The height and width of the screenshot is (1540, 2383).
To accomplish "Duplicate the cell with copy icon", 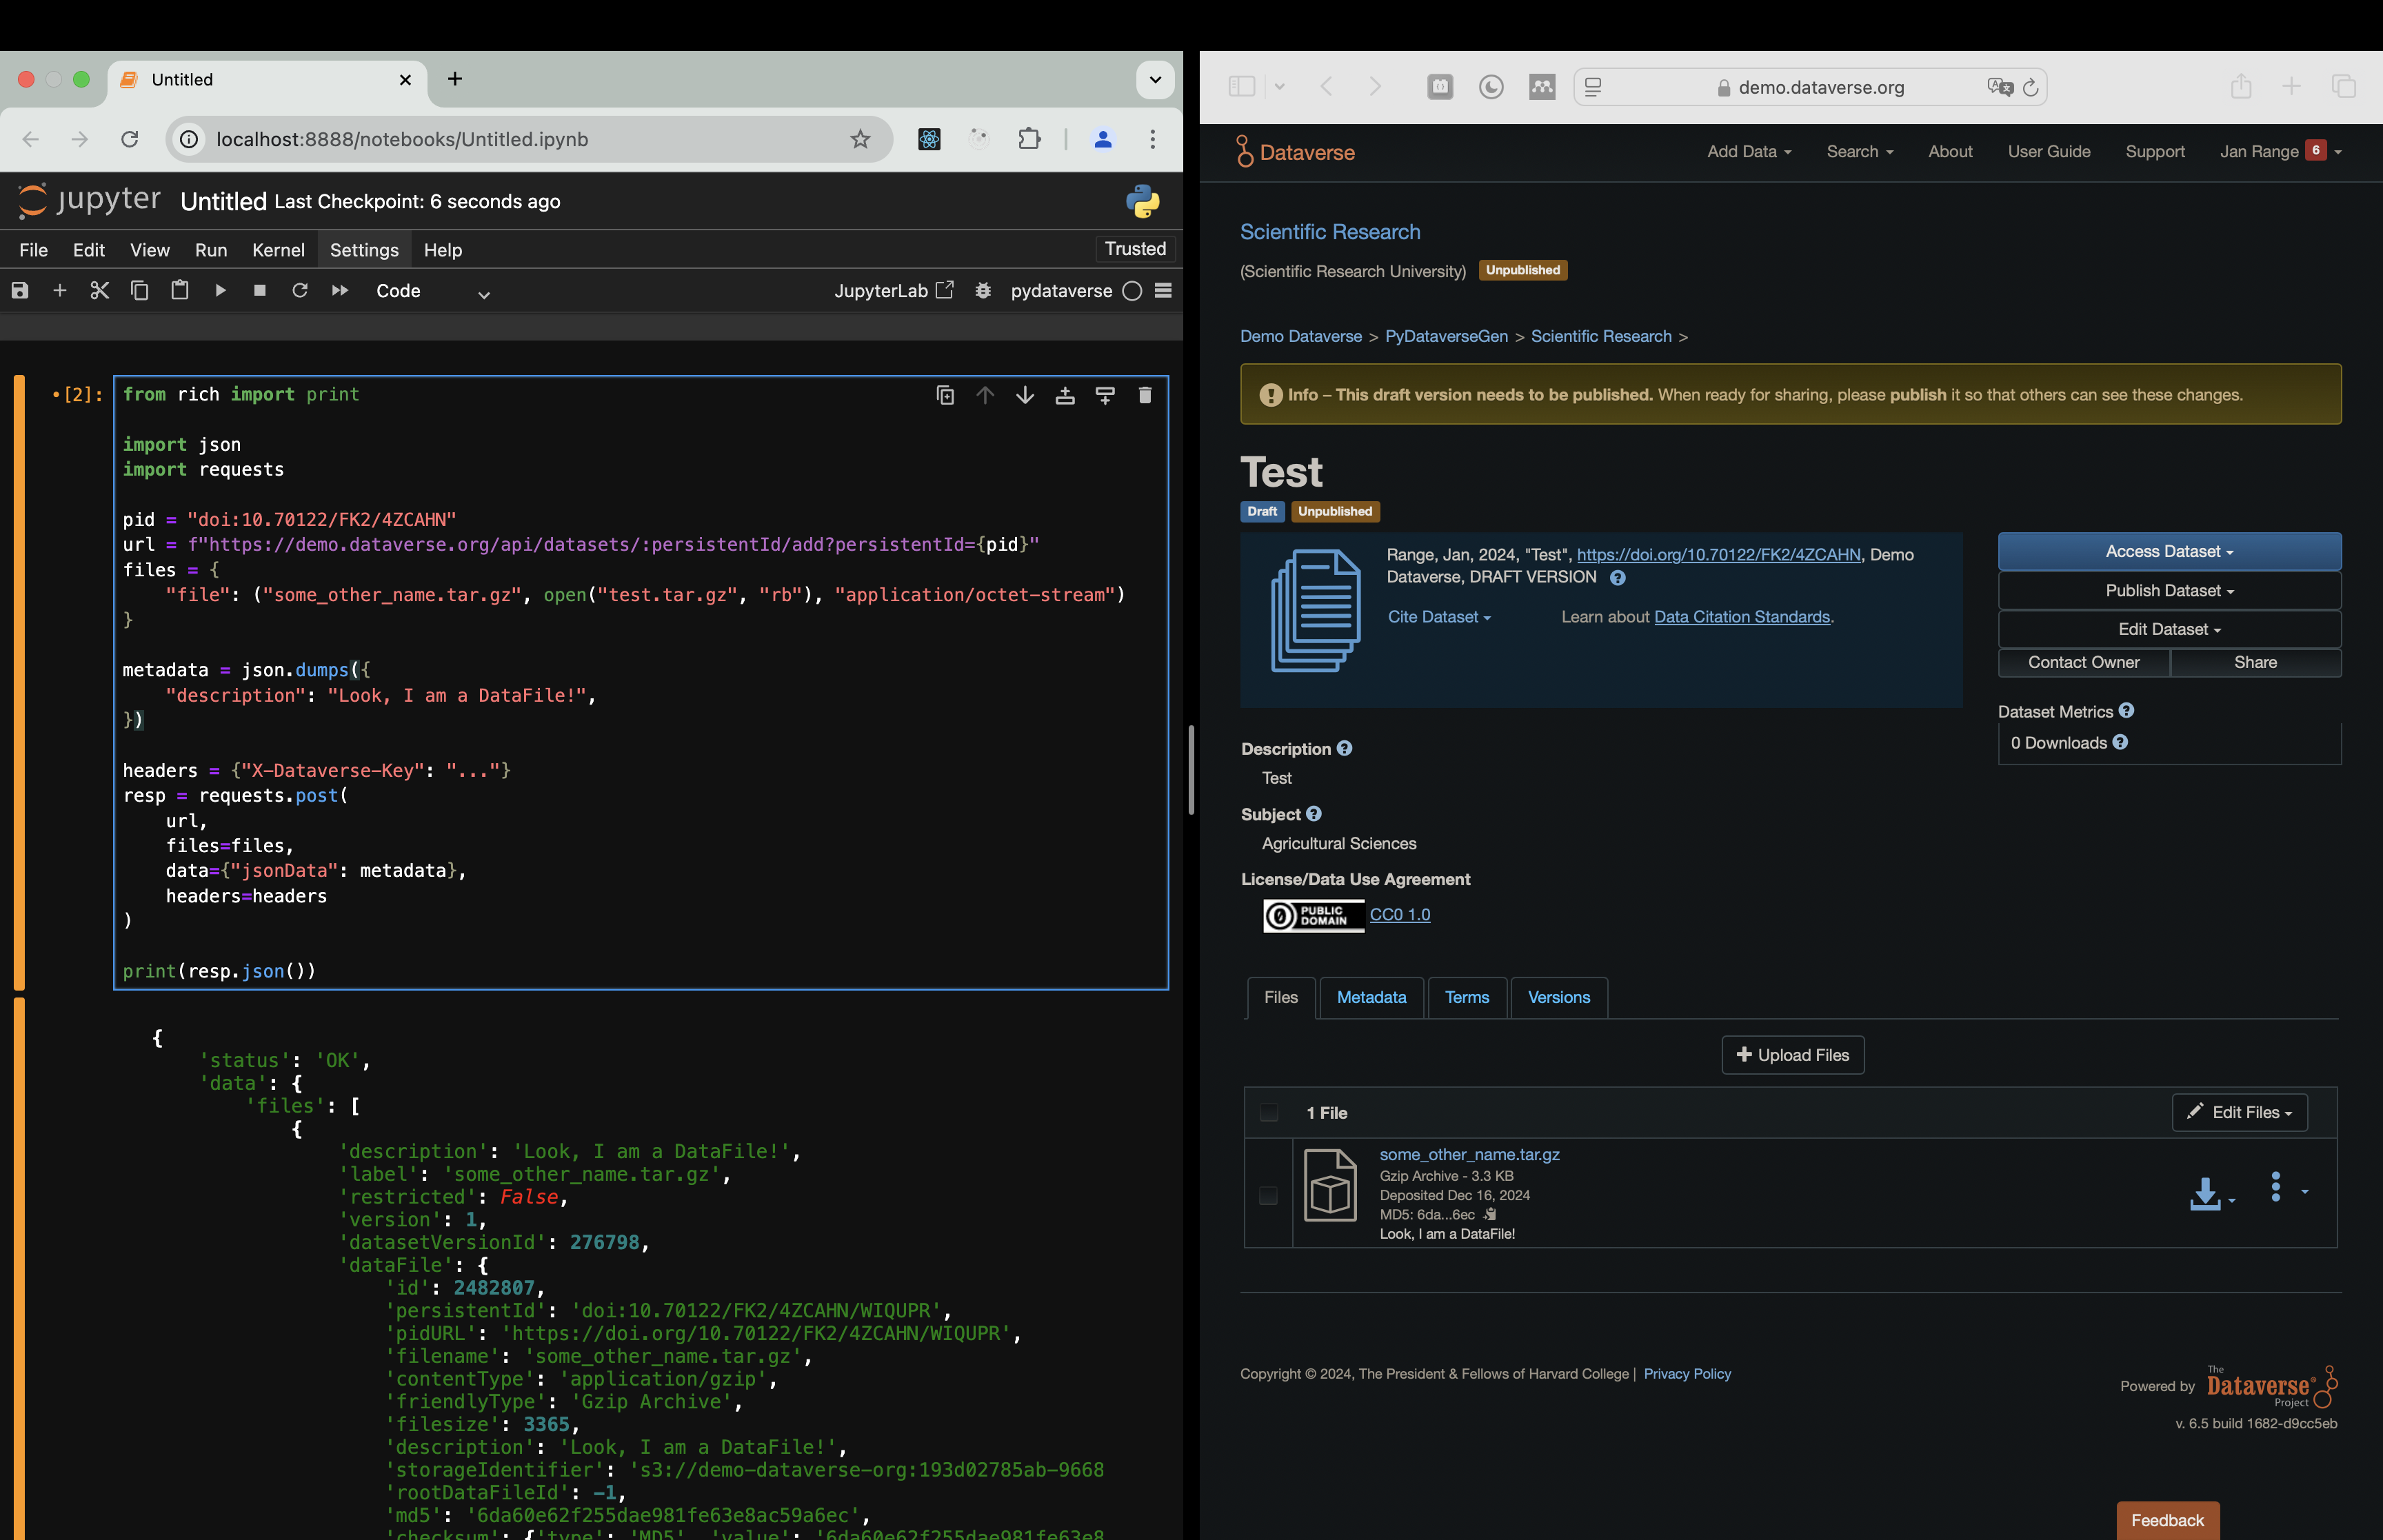I will coord(945,395).
